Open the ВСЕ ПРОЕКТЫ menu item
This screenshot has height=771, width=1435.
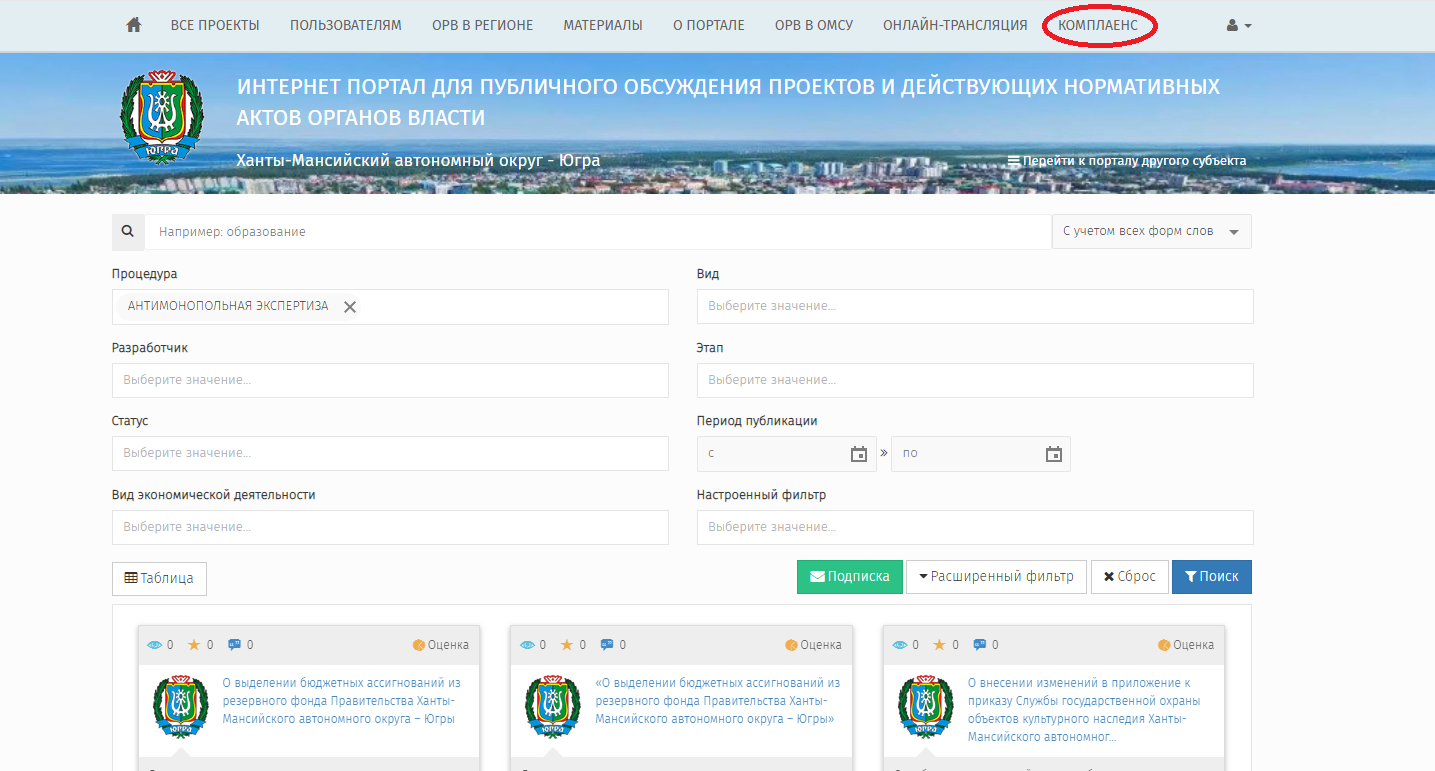click(215, 25)
